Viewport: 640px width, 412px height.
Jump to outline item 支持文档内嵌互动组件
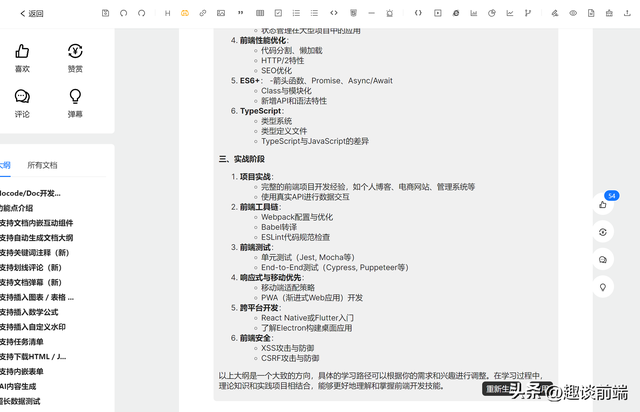[x=36, y=223]
